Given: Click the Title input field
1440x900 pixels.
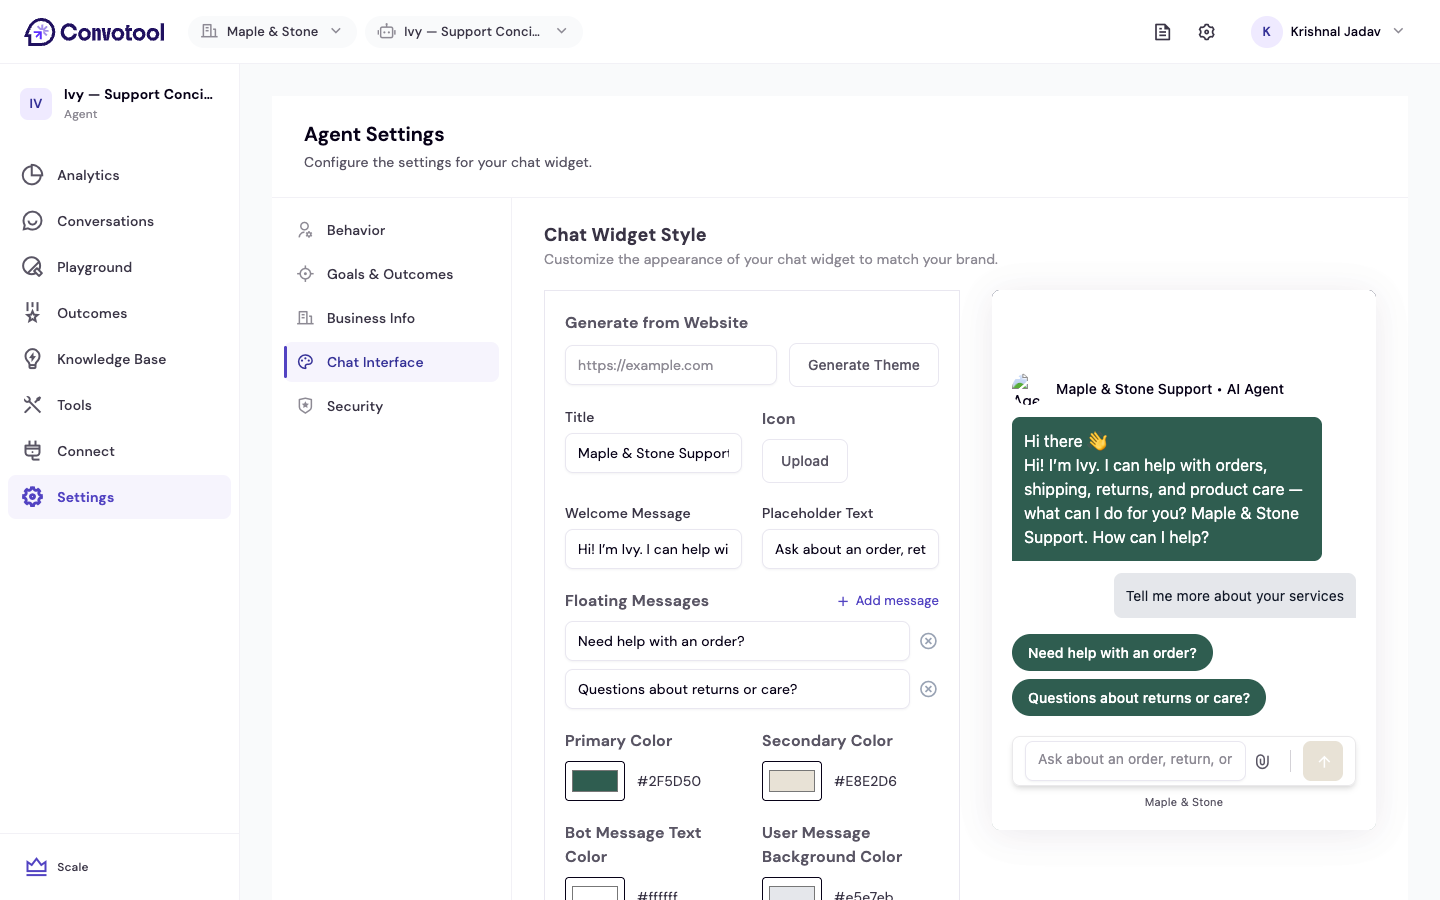Looking at the screenshot, I should pos(653,453).
